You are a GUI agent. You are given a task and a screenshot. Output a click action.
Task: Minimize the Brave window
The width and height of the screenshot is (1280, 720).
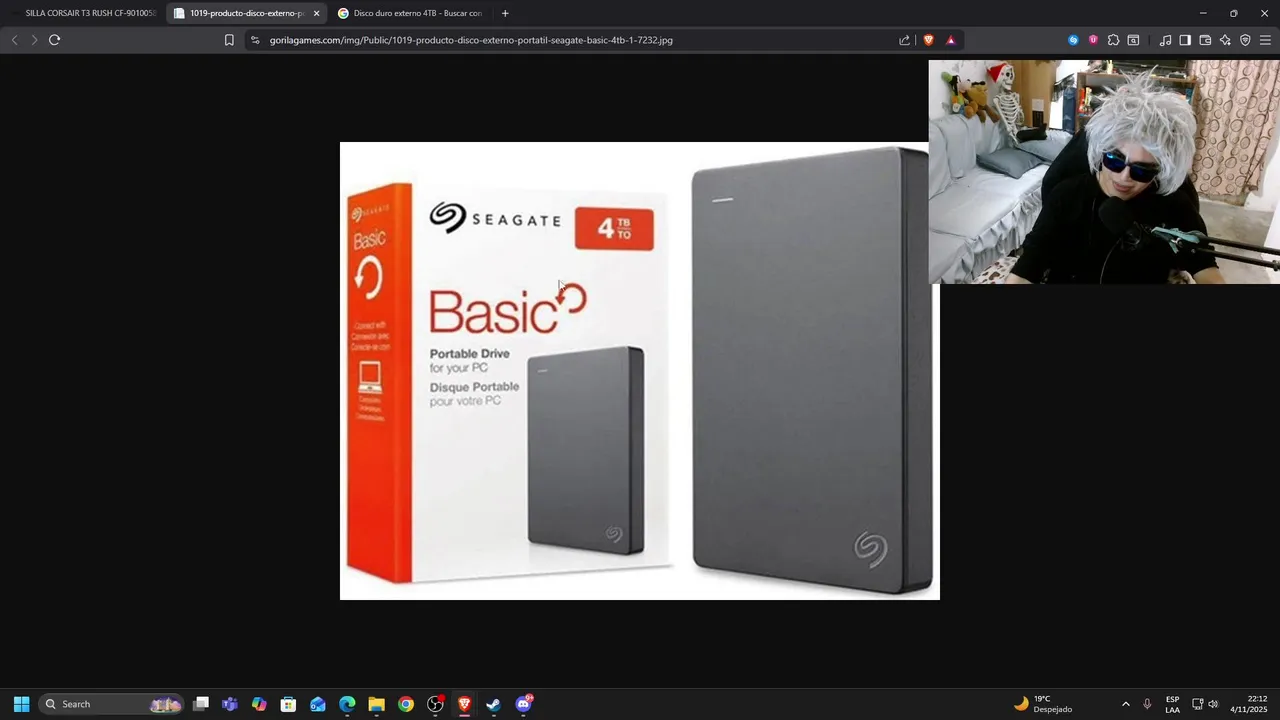click(x=1202, y=13)
